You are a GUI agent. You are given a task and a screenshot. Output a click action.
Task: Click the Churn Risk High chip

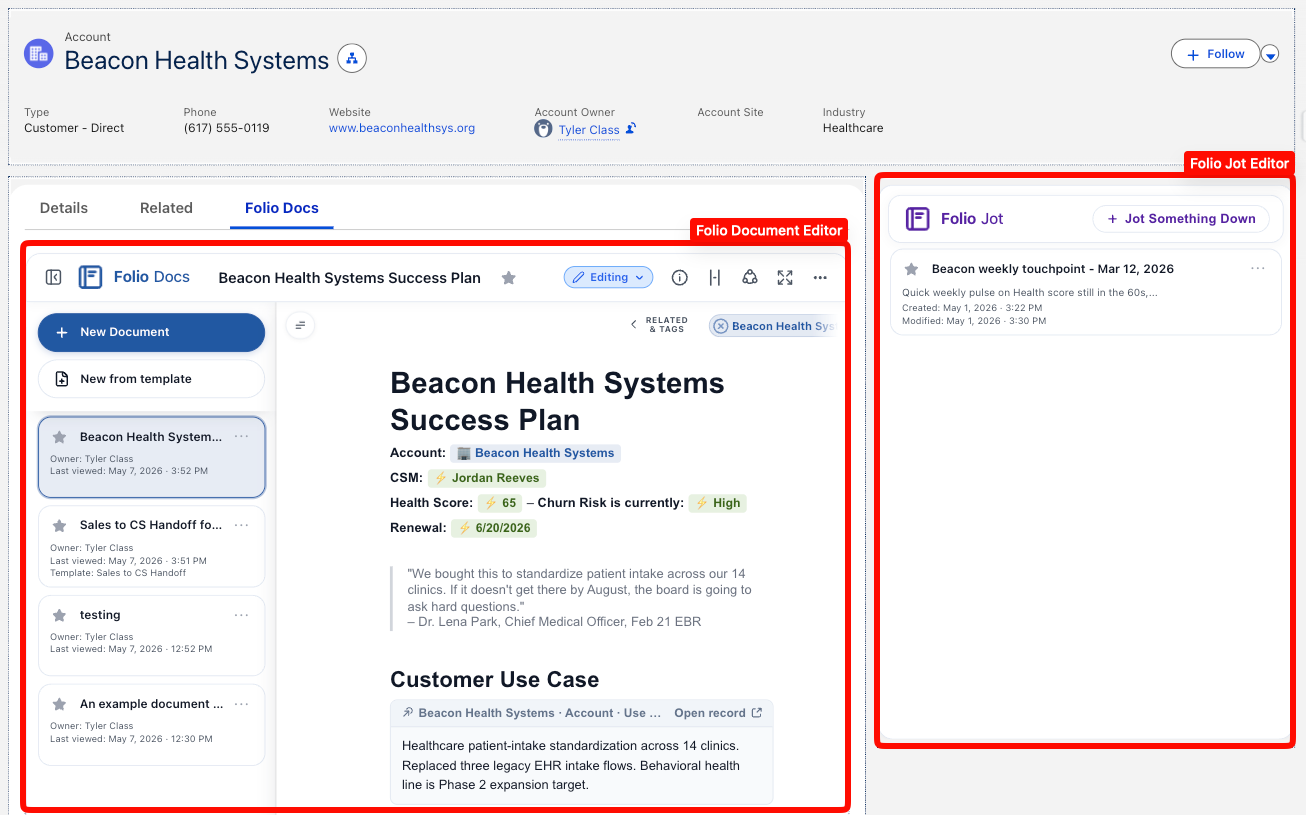tap(717, 503)
